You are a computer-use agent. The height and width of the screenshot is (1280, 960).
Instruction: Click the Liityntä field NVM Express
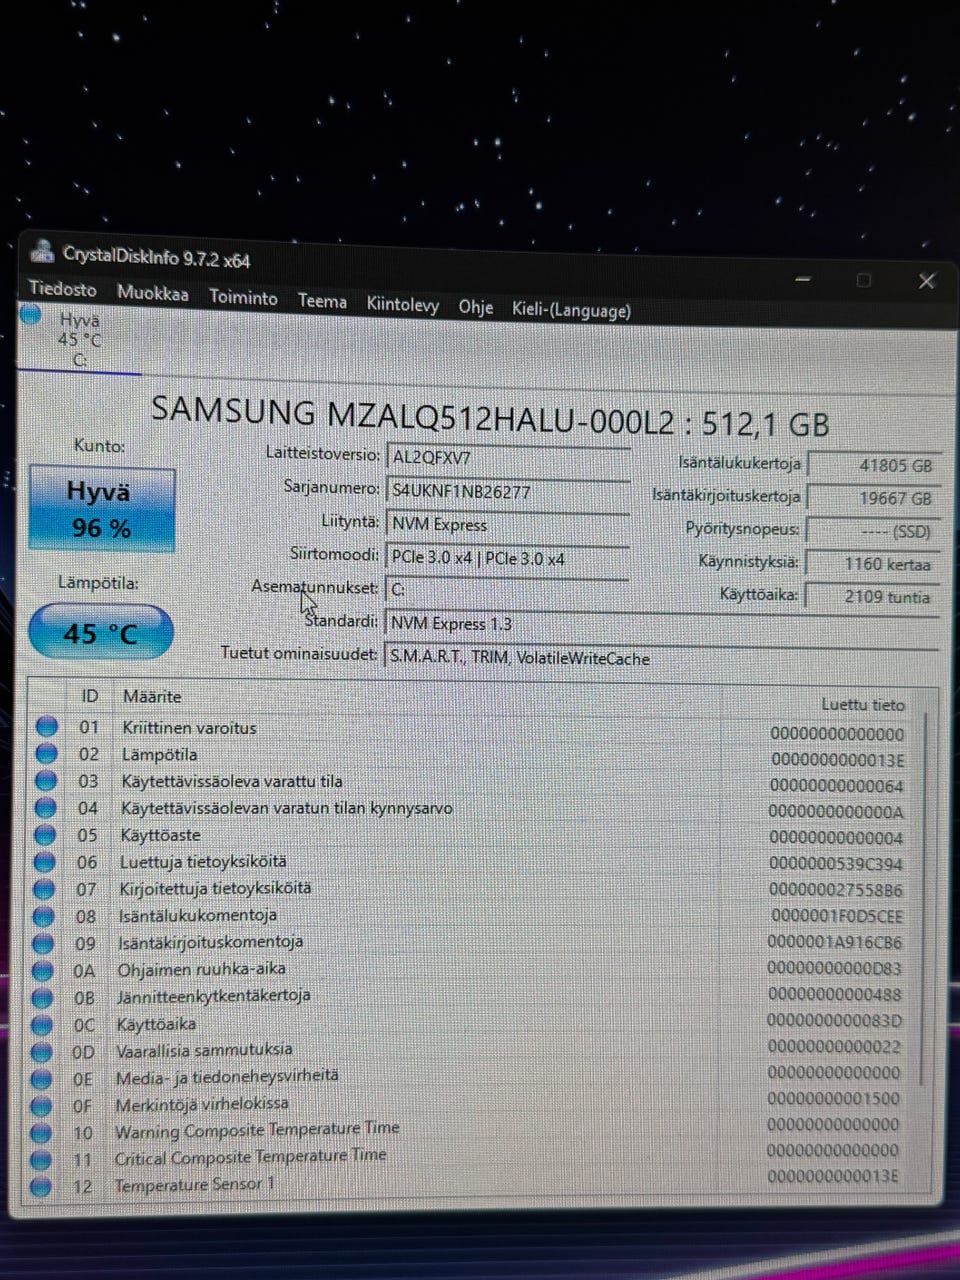tap(508, 524)
